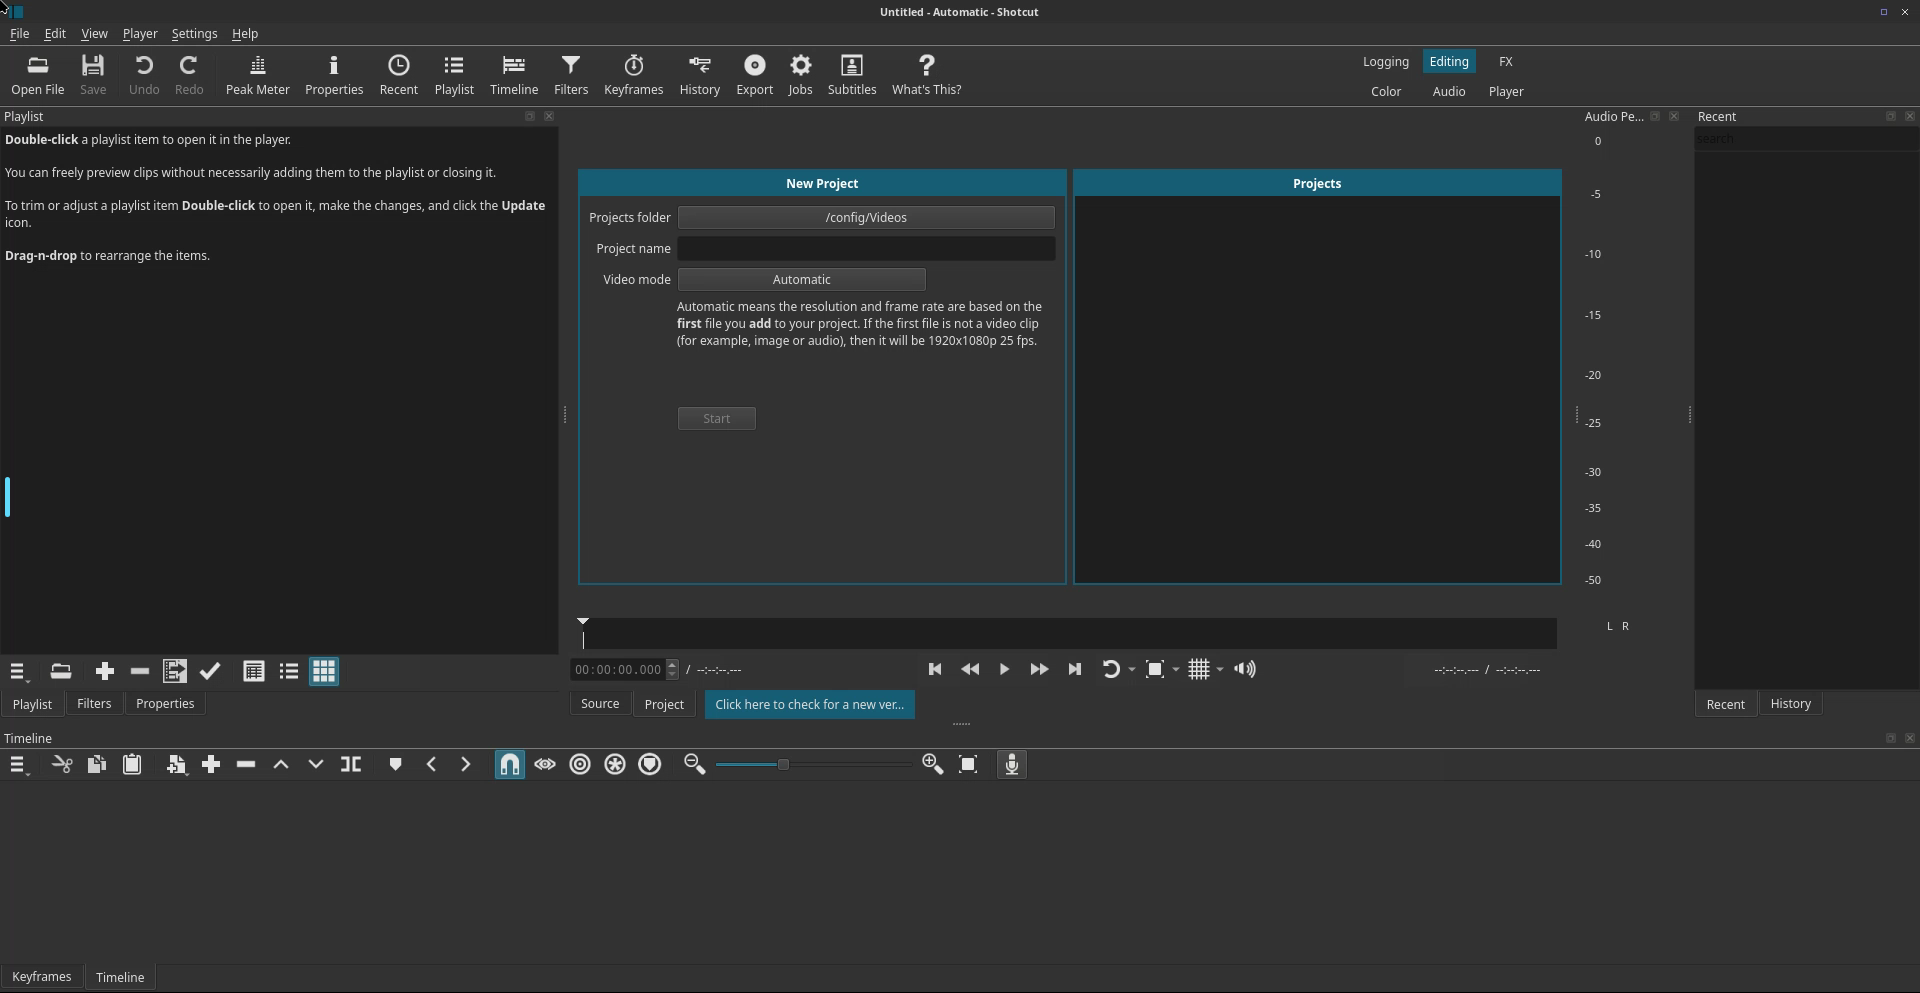The width and height of the screenshot is (1920, 993).
Task: Switch to the History tab
Action: tap(1790, 704)
